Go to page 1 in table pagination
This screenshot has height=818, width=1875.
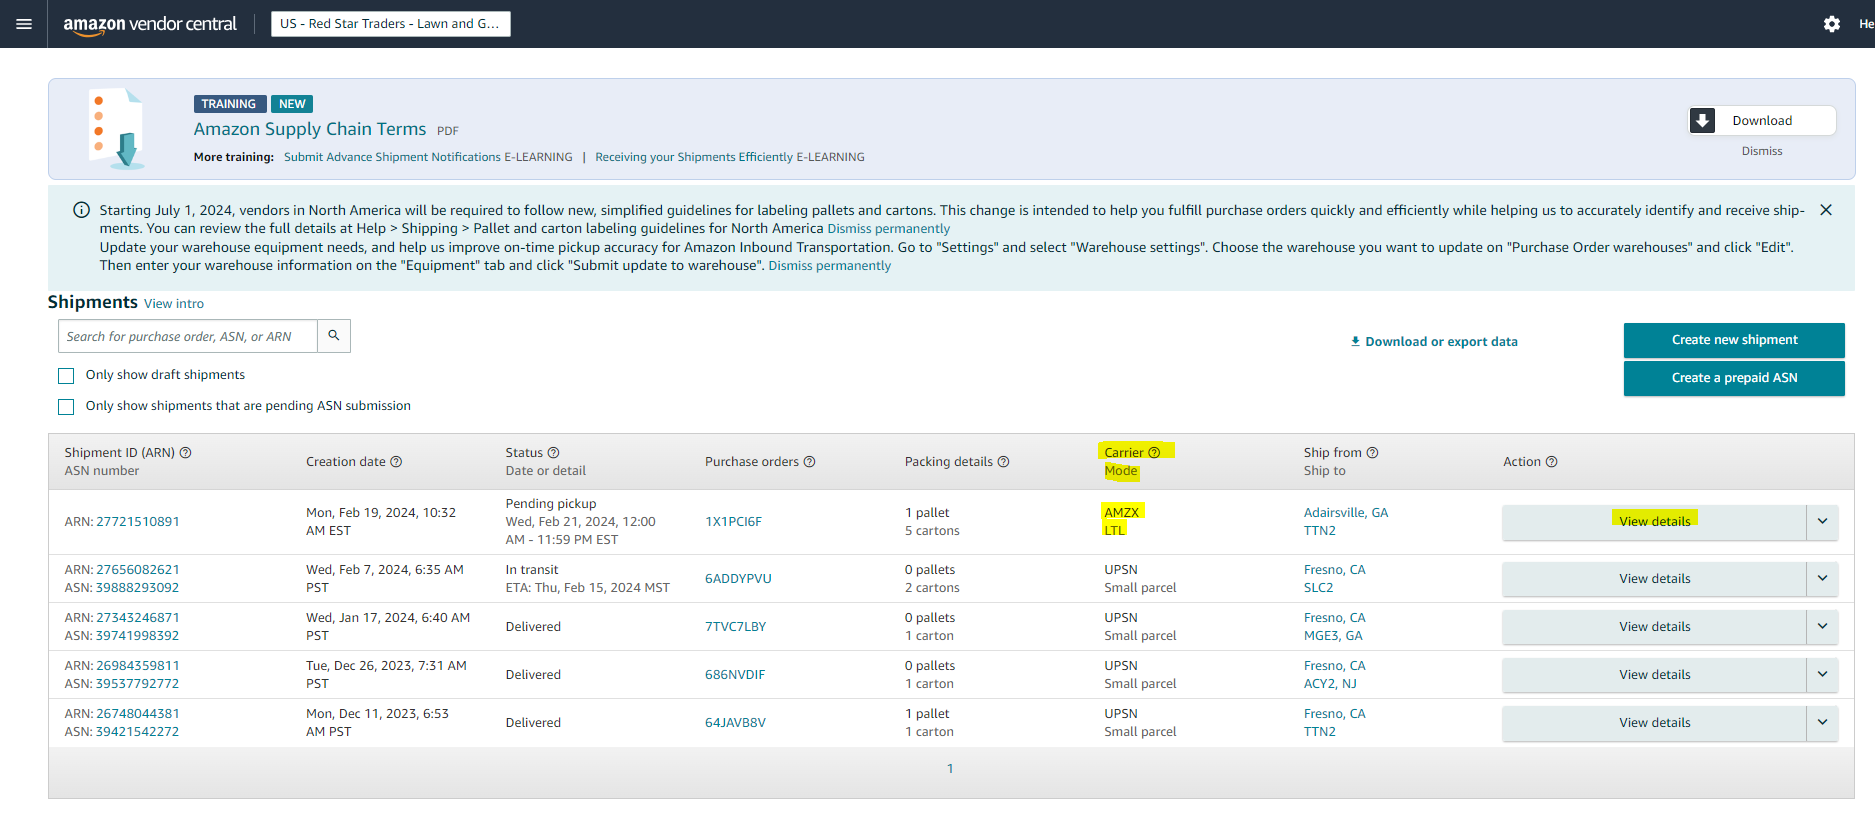(x=950, y=769)
